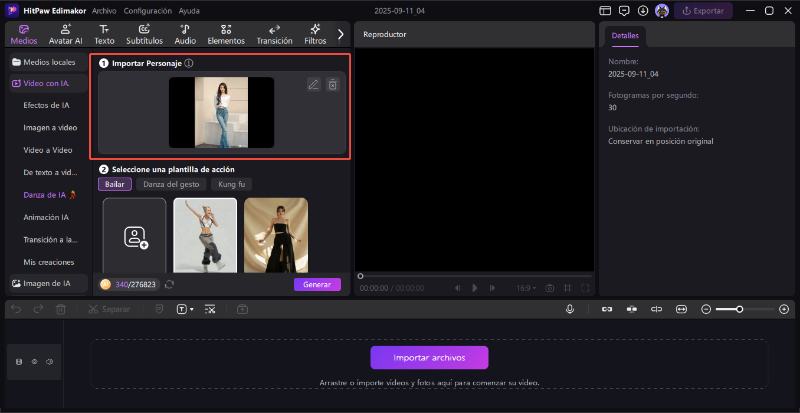The width and height of the screenshot is (800, 413).
Task: Delete the imported character image
Action: click(x=333, y=85)
